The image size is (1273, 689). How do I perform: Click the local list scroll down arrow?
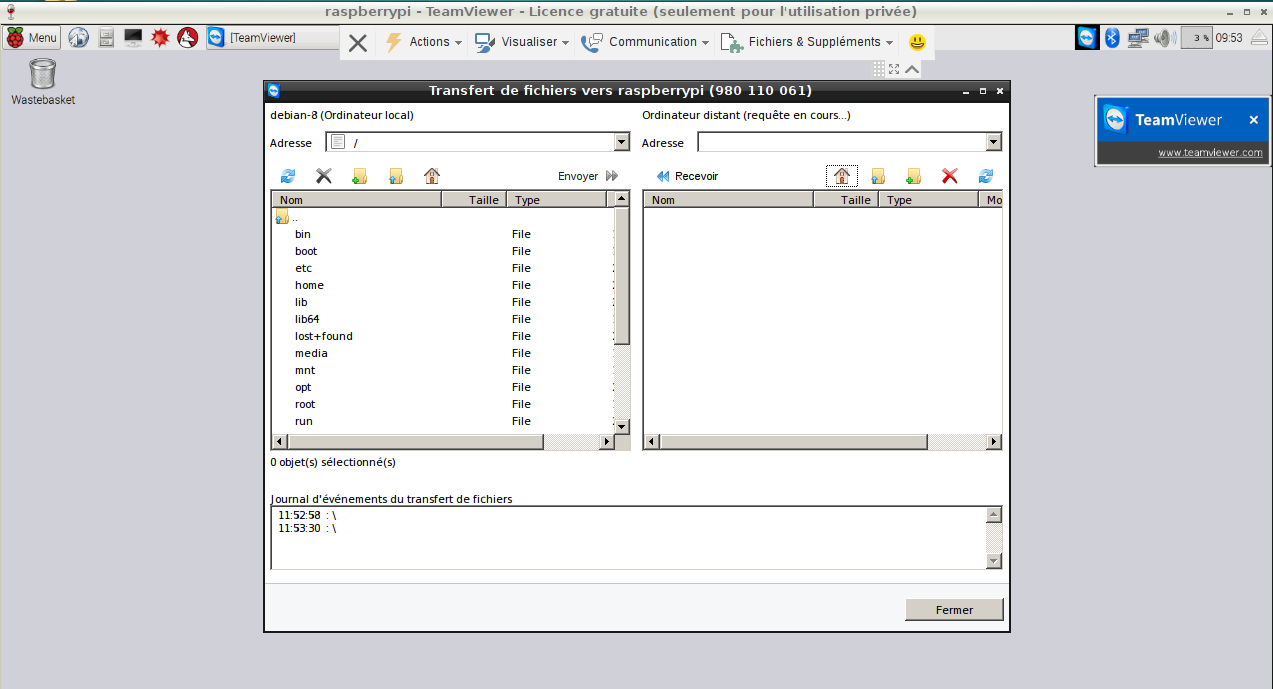622,426
